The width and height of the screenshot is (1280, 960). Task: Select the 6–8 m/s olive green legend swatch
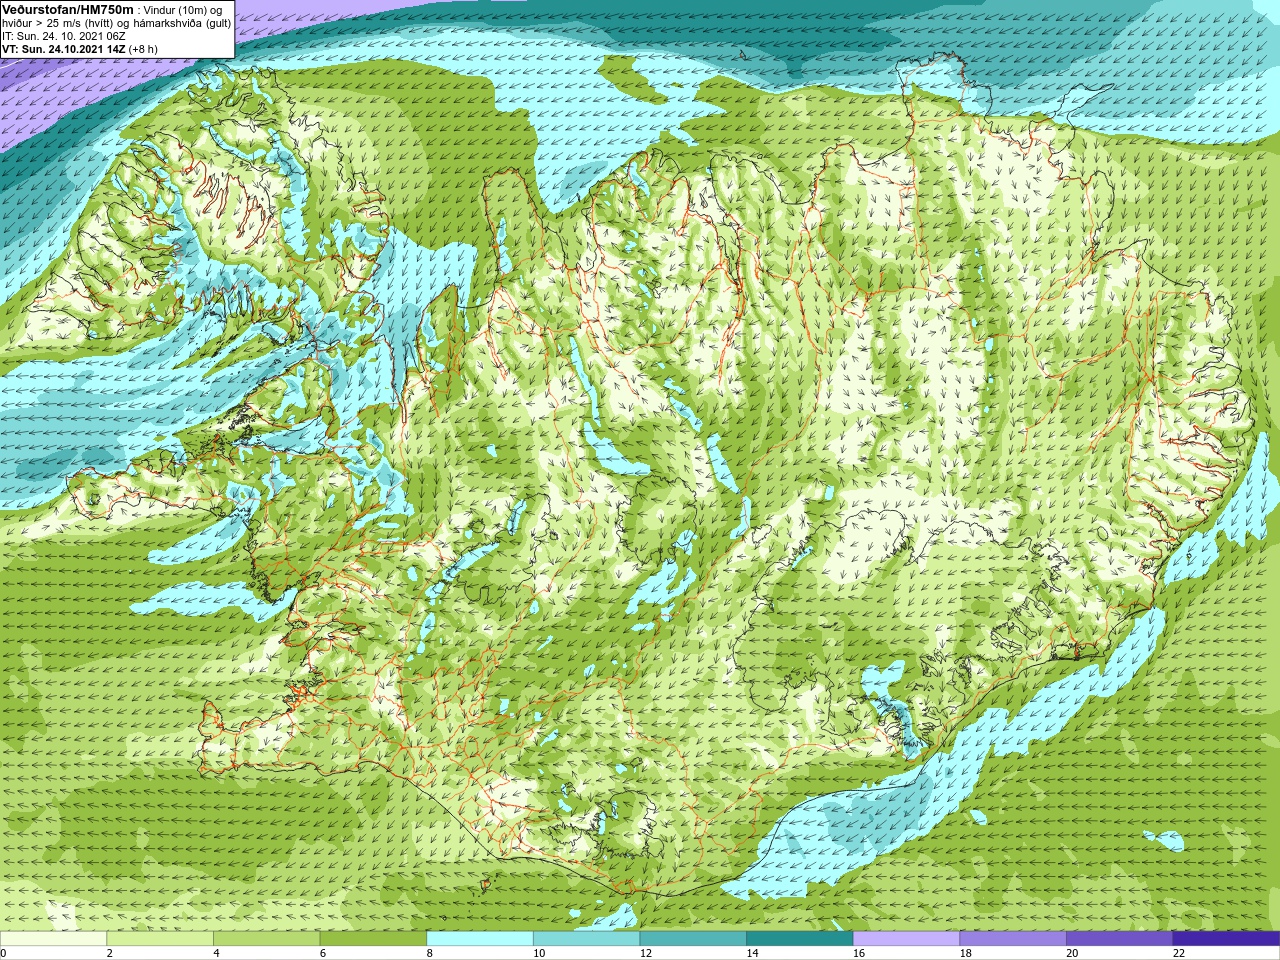coord(373,939)
